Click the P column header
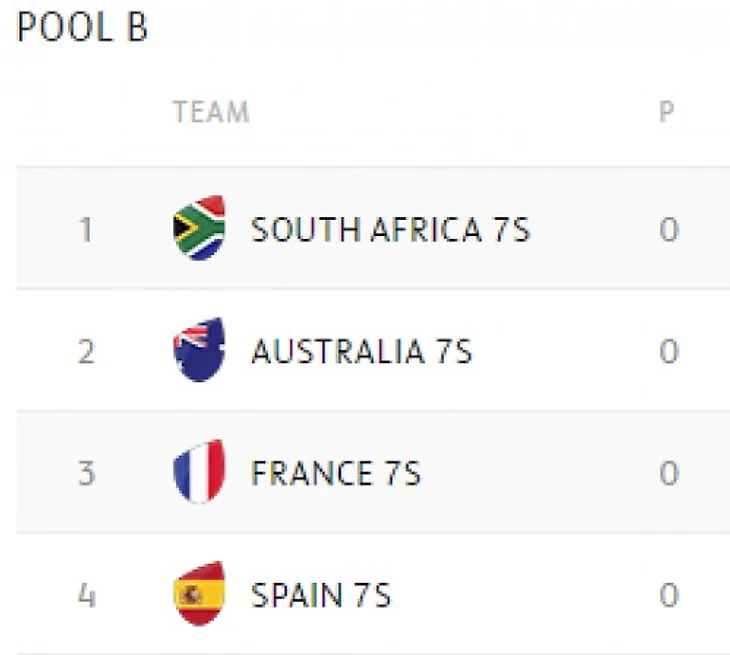This screenshot has width=730, height=655. (667, 111)
